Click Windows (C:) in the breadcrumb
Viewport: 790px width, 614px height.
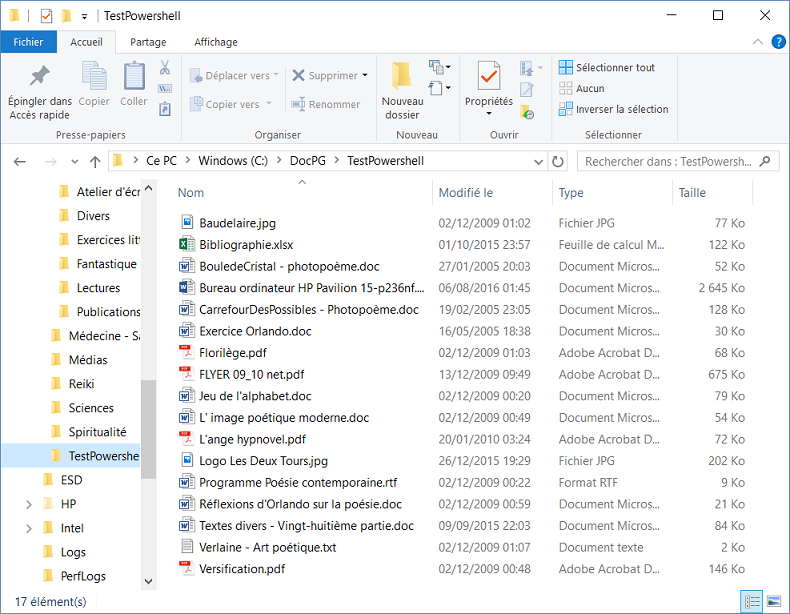[x=233, y=161]
